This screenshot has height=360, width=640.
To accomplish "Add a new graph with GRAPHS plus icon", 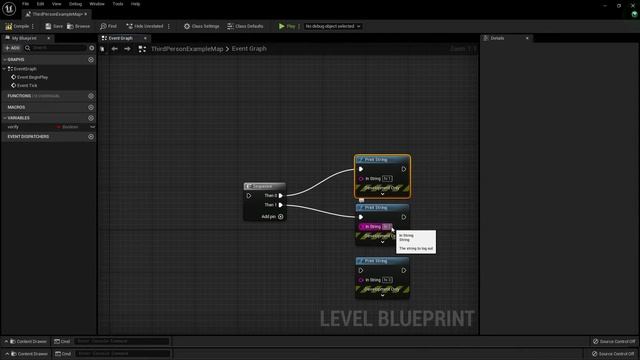I will point(91,60).
